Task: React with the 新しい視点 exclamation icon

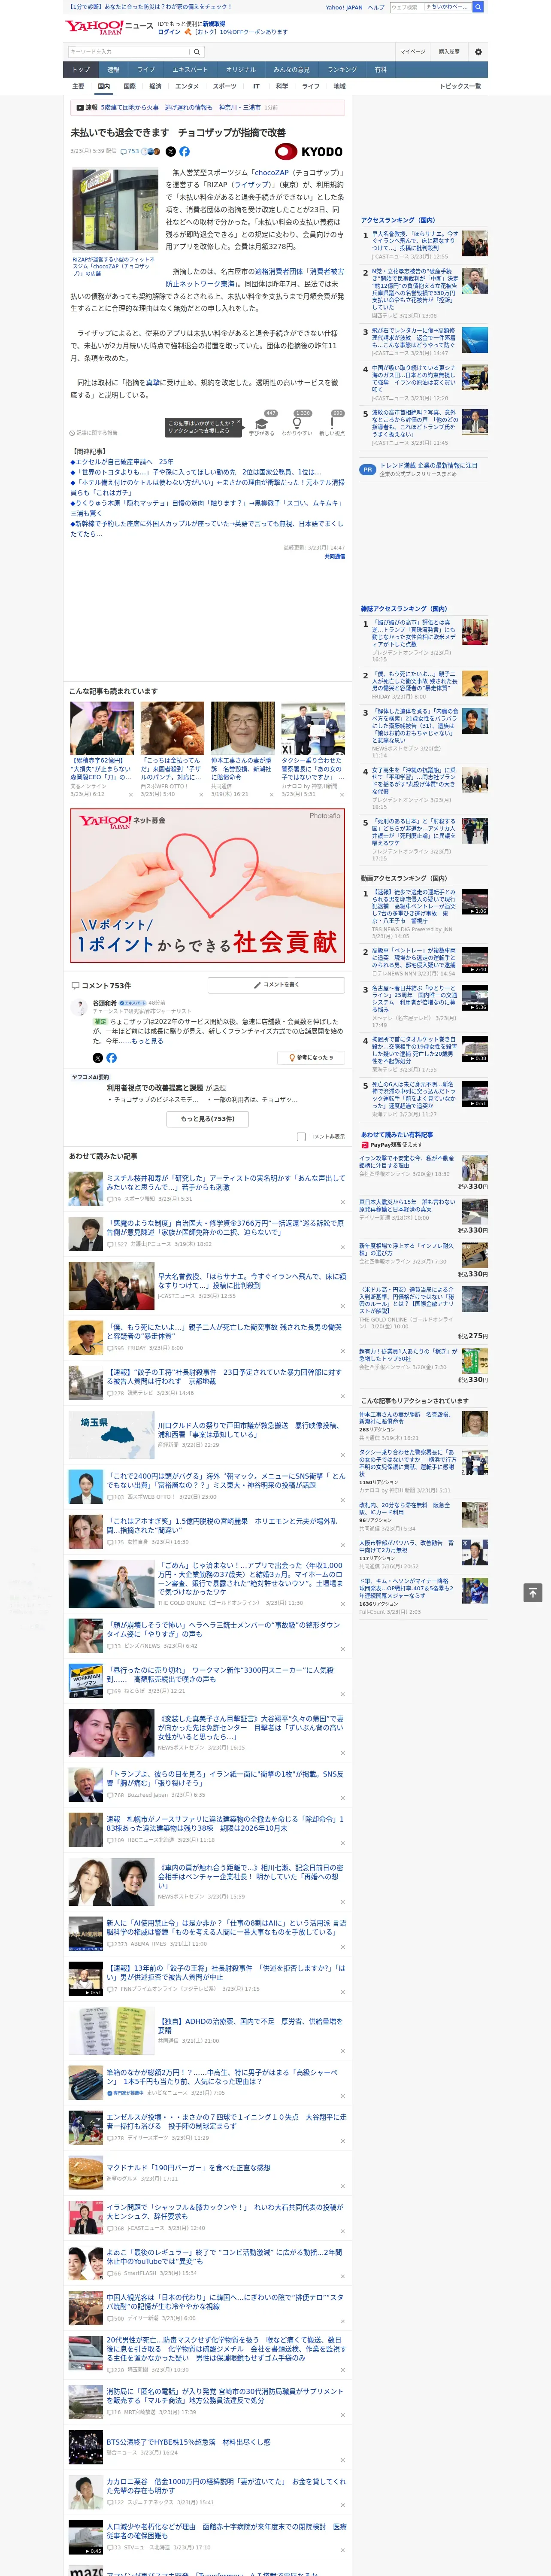Action: (x=332, y=424)
